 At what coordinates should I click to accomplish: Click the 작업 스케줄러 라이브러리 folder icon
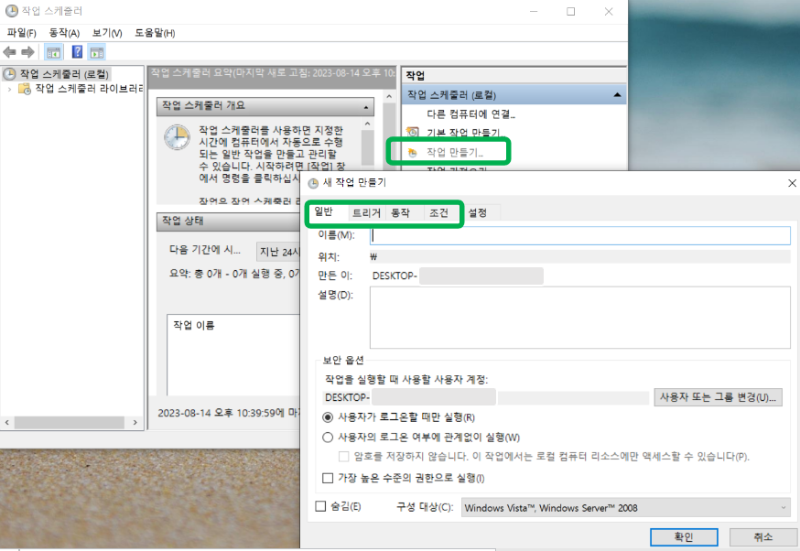[24, 89]
